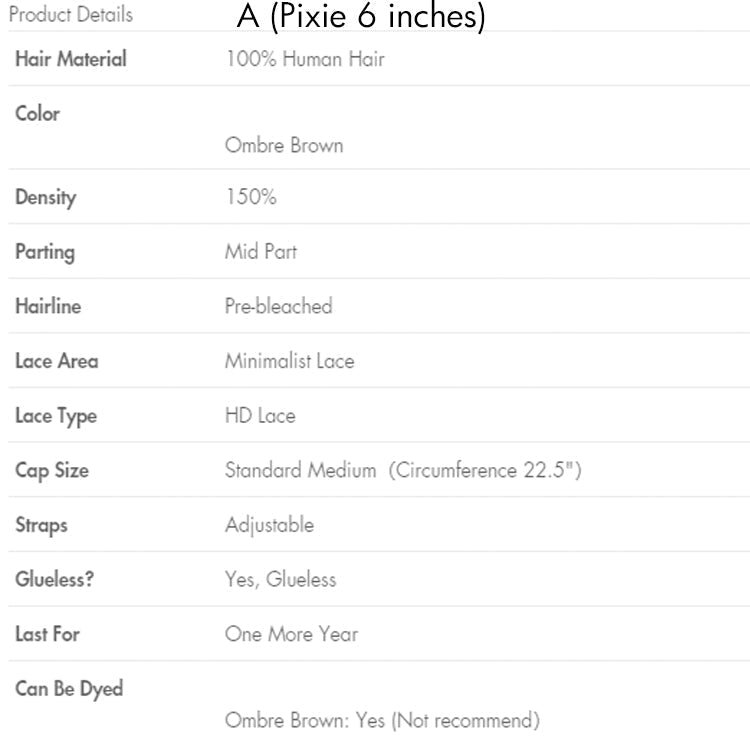The image size is (750, 750).
Task: Click the "Standard Medium (Circumference 22.5")" text
Action: pyautogui.click(x=402, y=470)
